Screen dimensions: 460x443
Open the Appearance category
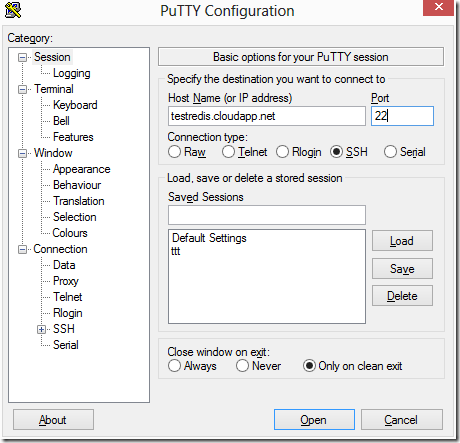(82, 169)
